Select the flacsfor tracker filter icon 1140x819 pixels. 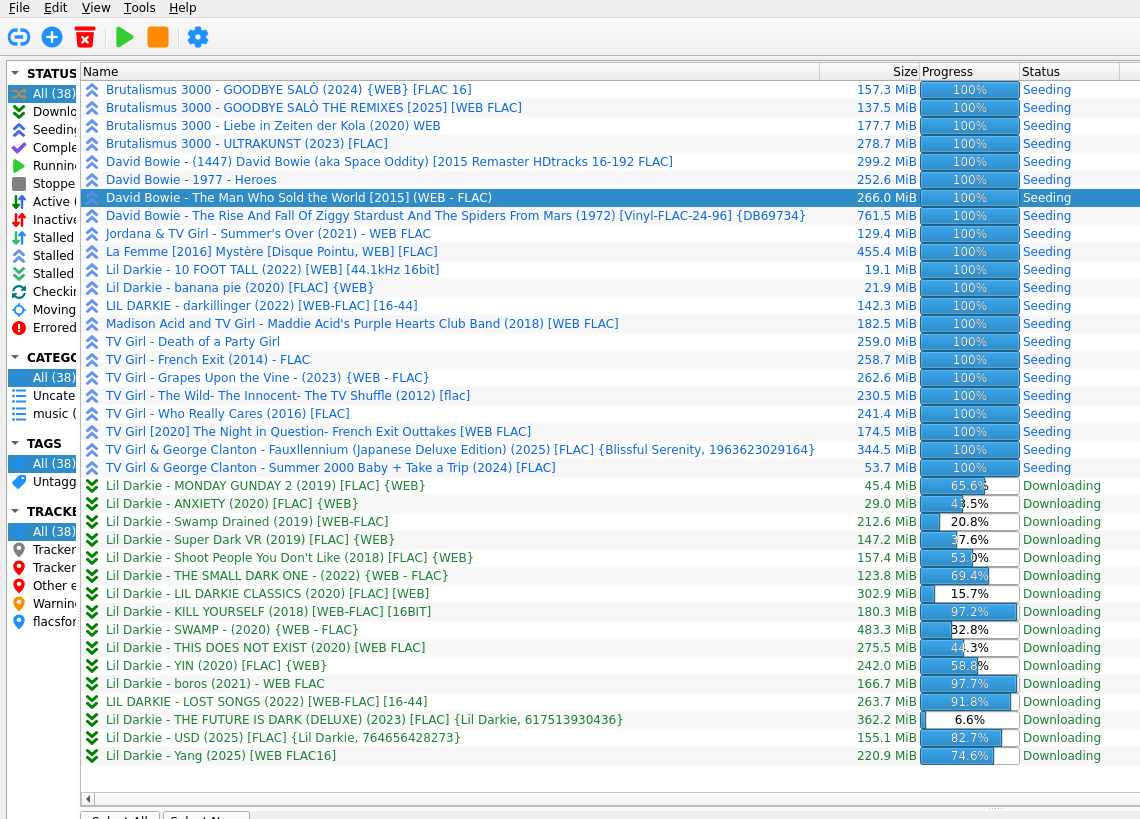19,622
